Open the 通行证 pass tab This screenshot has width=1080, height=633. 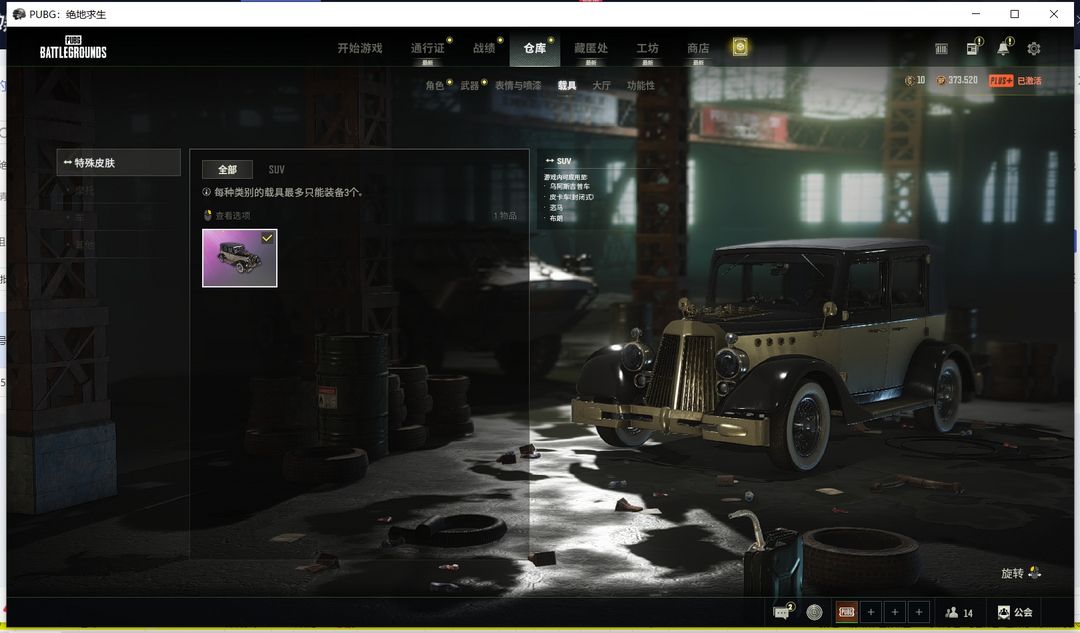point(427,48)
